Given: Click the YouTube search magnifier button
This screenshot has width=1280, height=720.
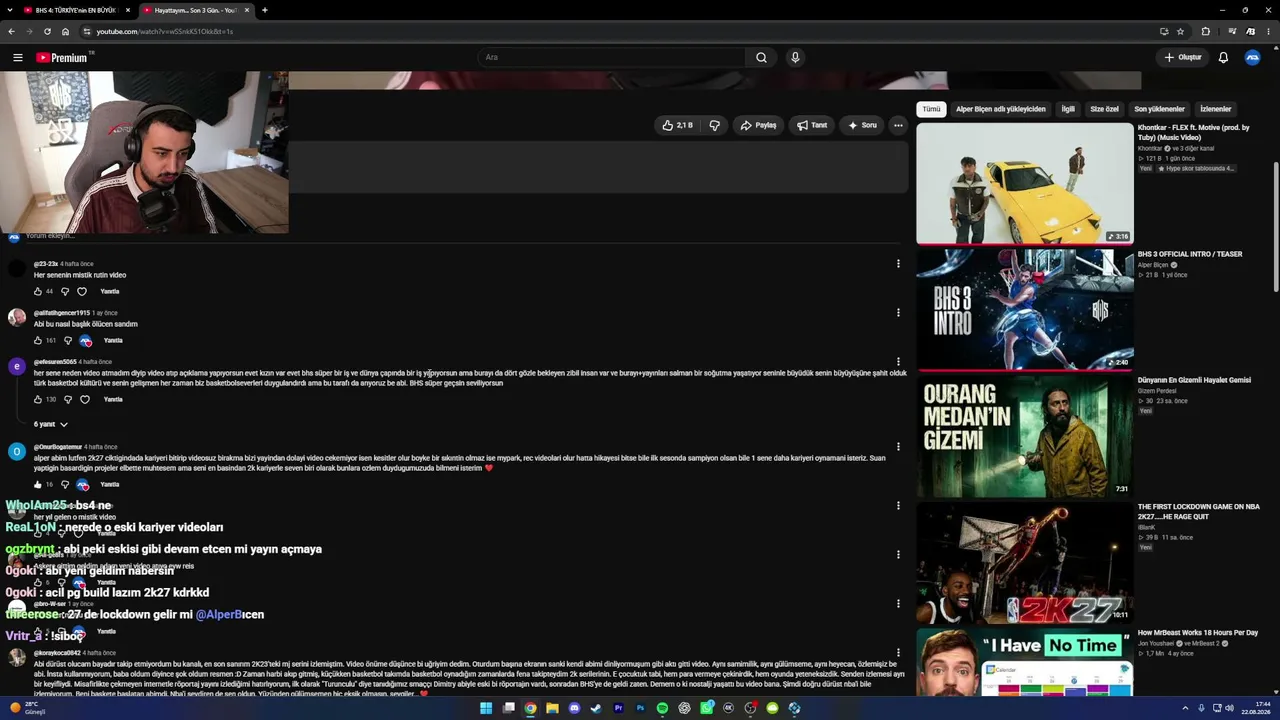Looking at the screenshot, I should tap(761, 57).
